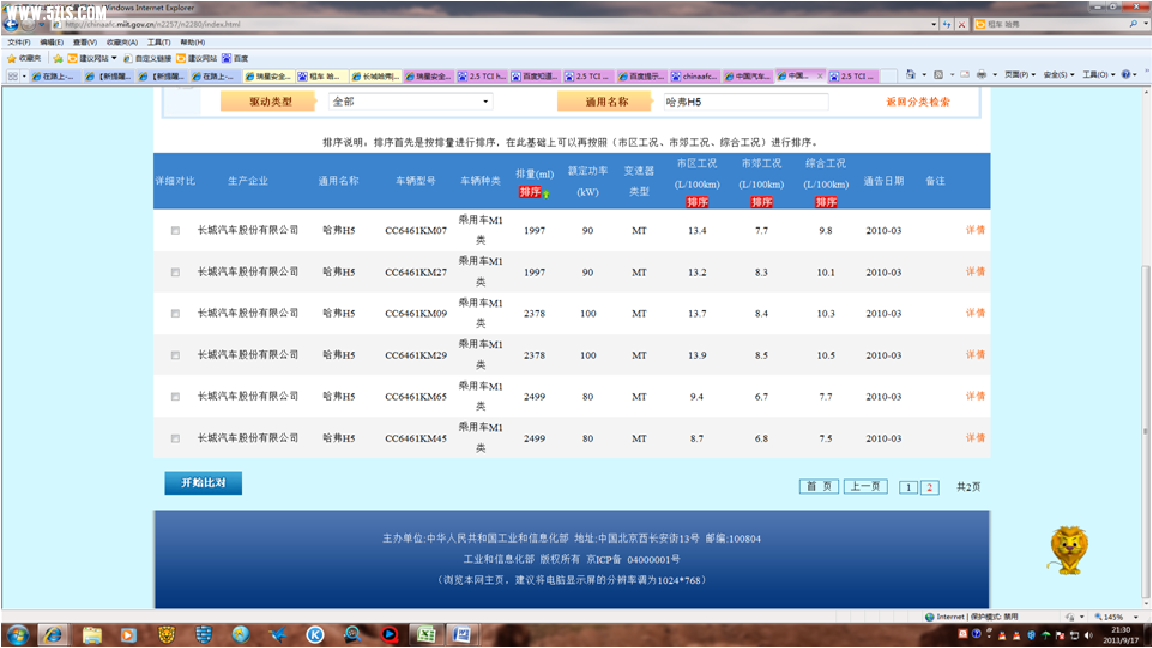Sort by 市郊工况 using its 排序 button
This screenshot has width=1152, height=648.
761,202
